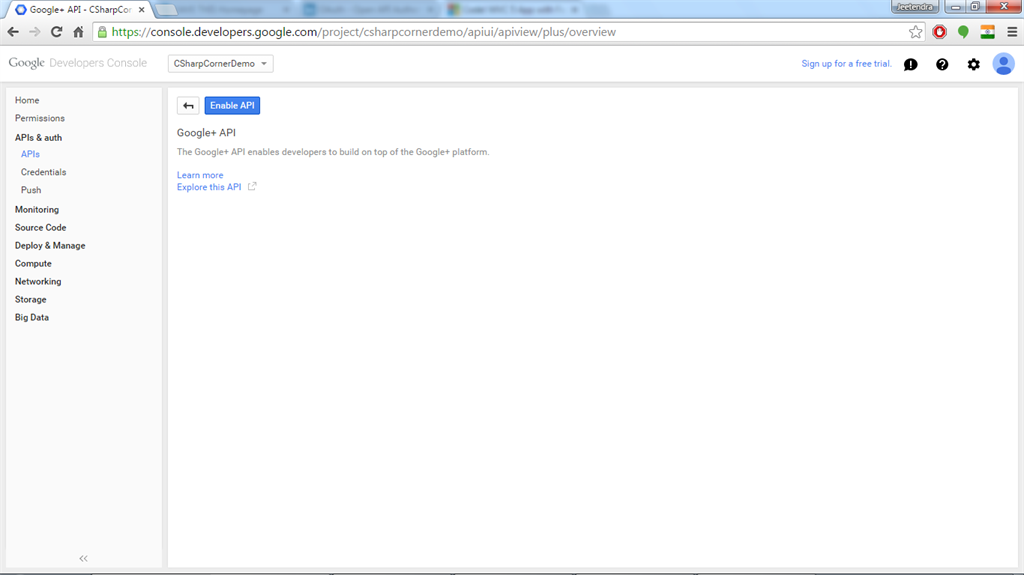
Task: Open the browser home page
Action: point(78,32)
